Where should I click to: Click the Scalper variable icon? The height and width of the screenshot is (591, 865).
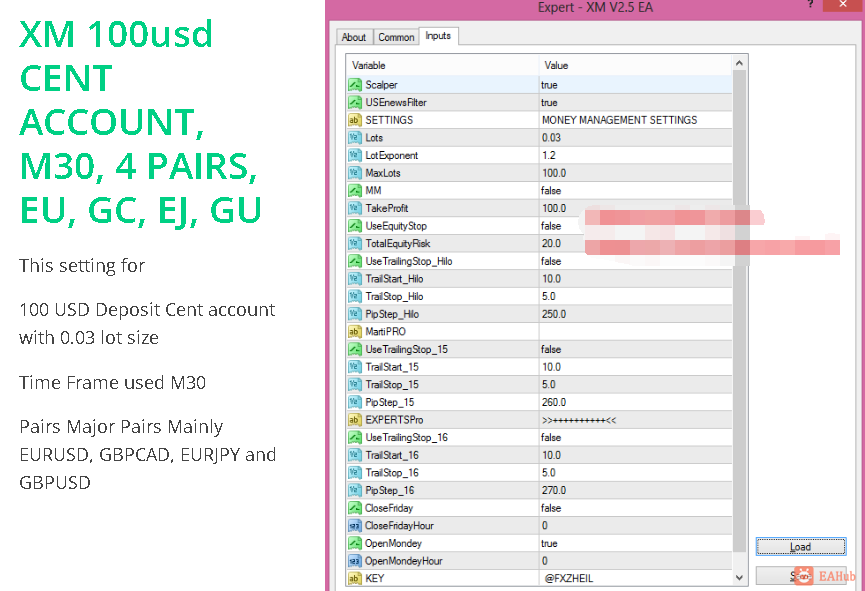pos(355,85)
